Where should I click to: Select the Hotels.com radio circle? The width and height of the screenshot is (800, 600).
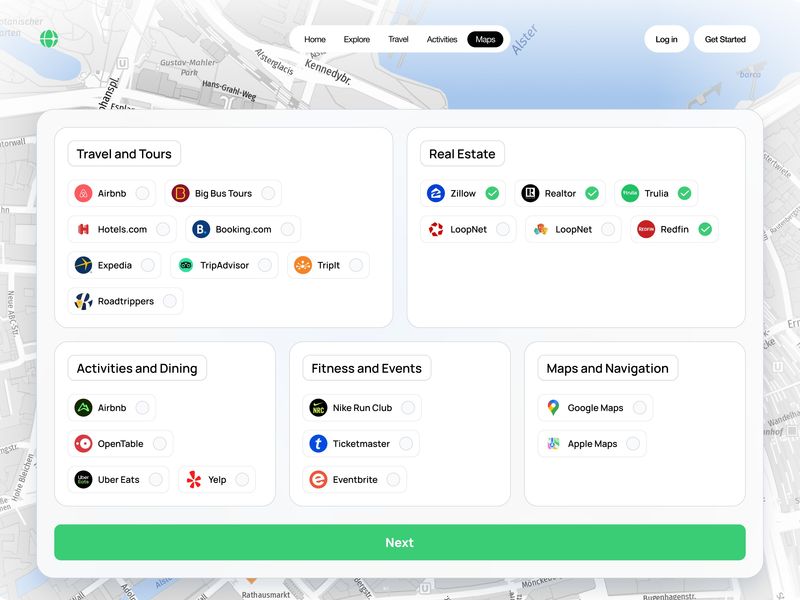coord(163,229)
